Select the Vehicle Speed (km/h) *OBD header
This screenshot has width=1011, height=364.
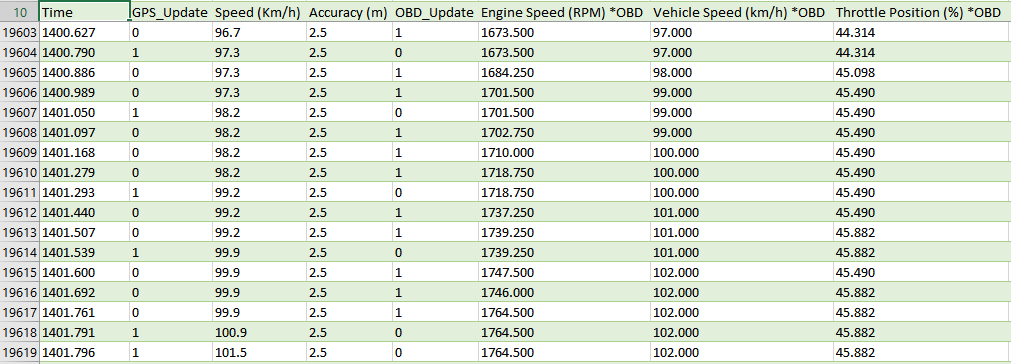tap(741, 12)
